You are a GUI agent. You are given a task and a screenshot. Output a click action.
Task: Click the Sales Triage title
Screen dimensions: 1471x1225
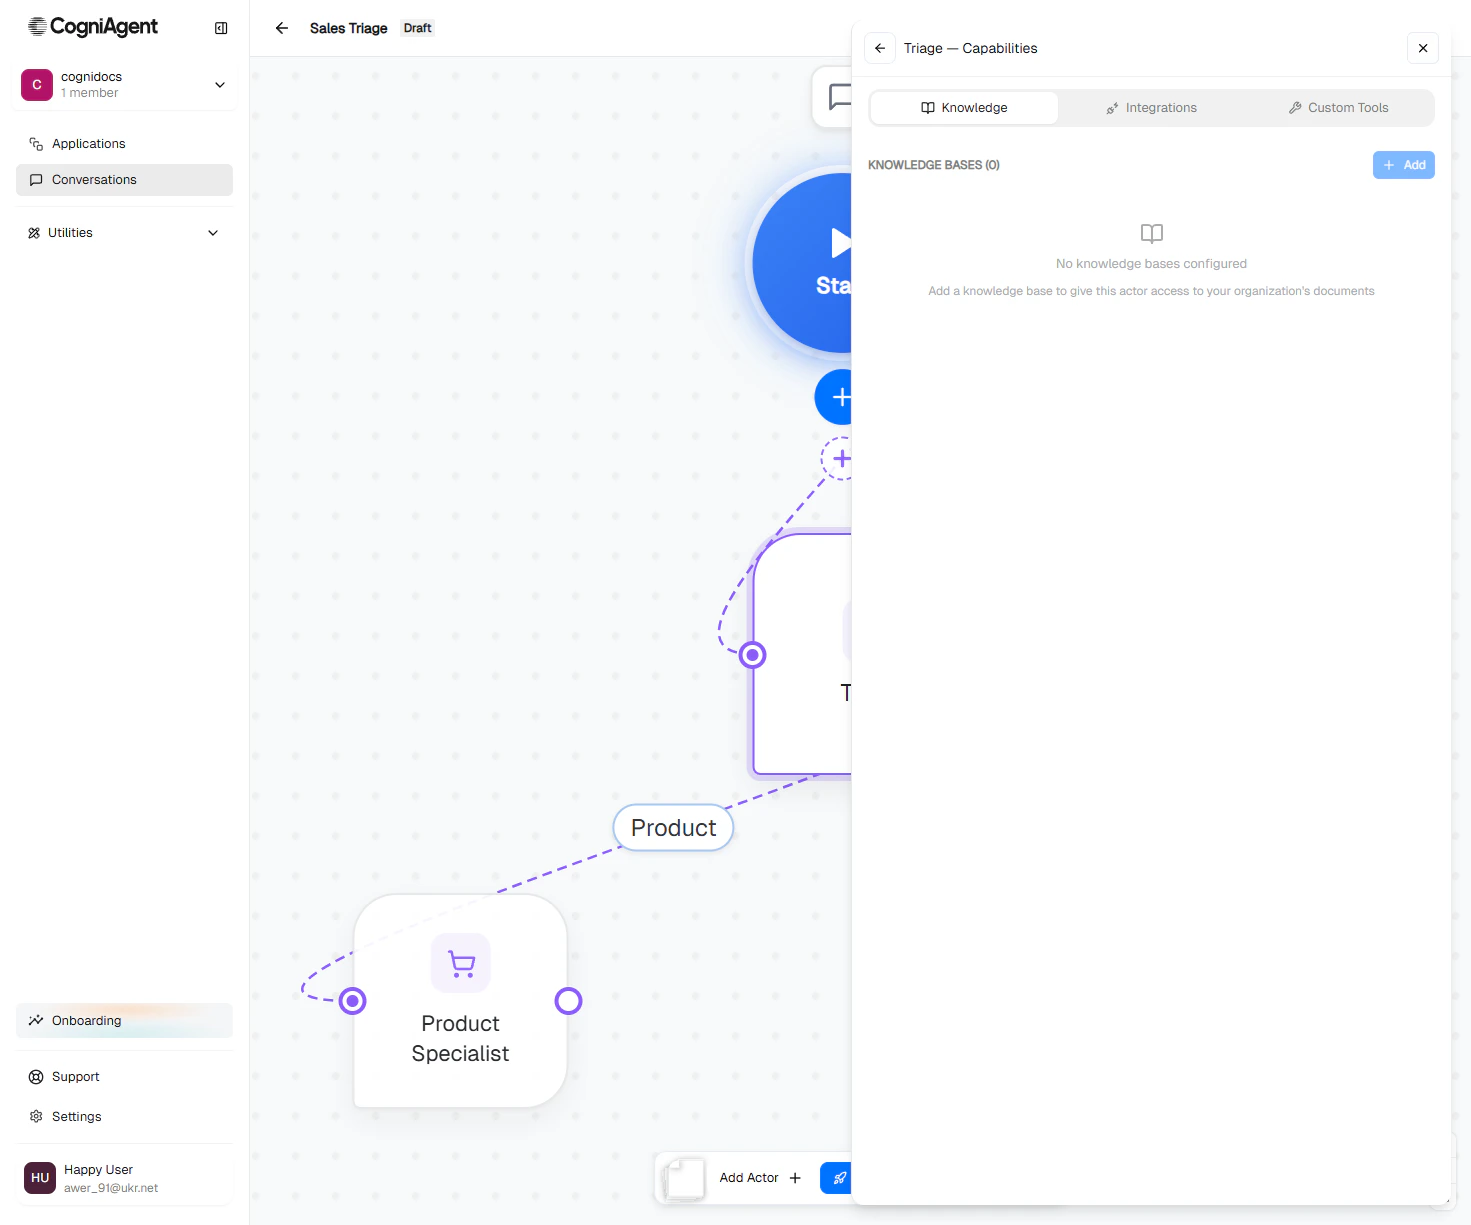point(348,28)
